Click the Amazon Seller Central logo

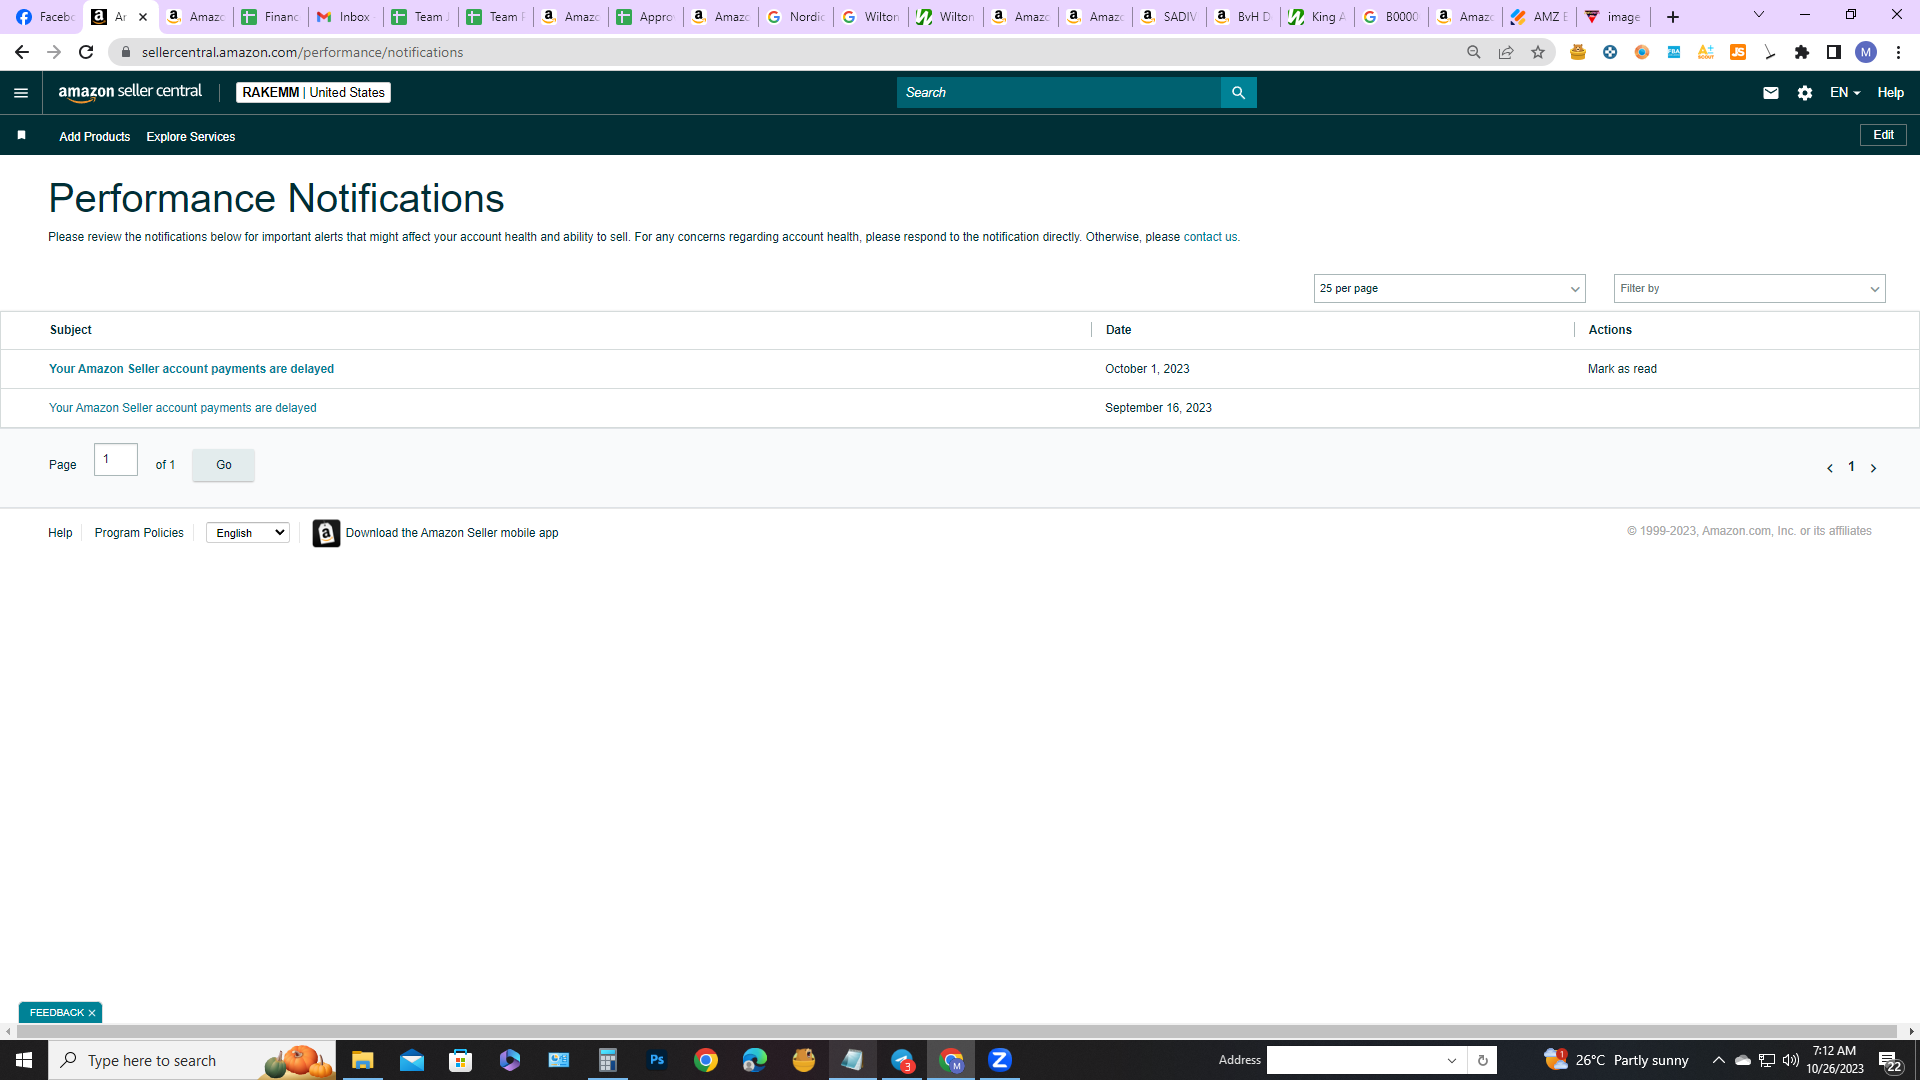(x=130, y=92)
